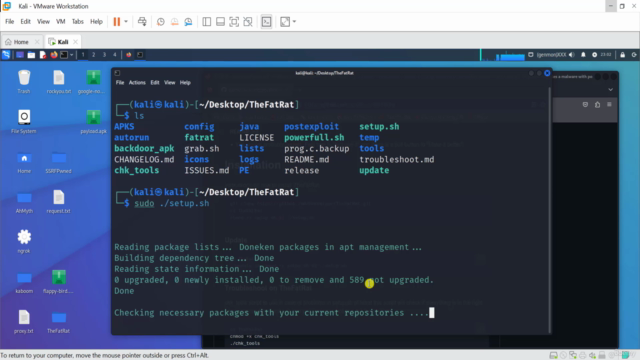Select the proxy.txt desktop file
640x360 pixels.
click(x=24, y=322)
